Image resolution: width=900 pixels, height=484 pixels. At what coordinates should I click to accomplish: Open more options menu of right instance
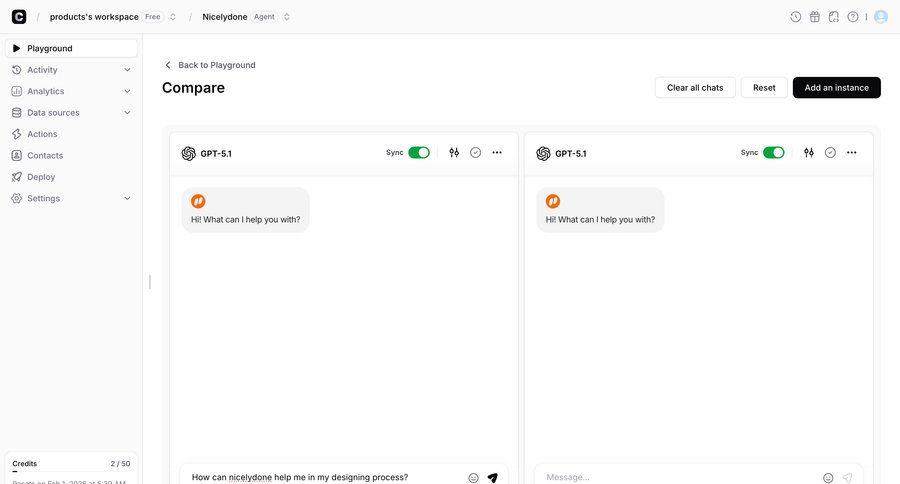852,152
